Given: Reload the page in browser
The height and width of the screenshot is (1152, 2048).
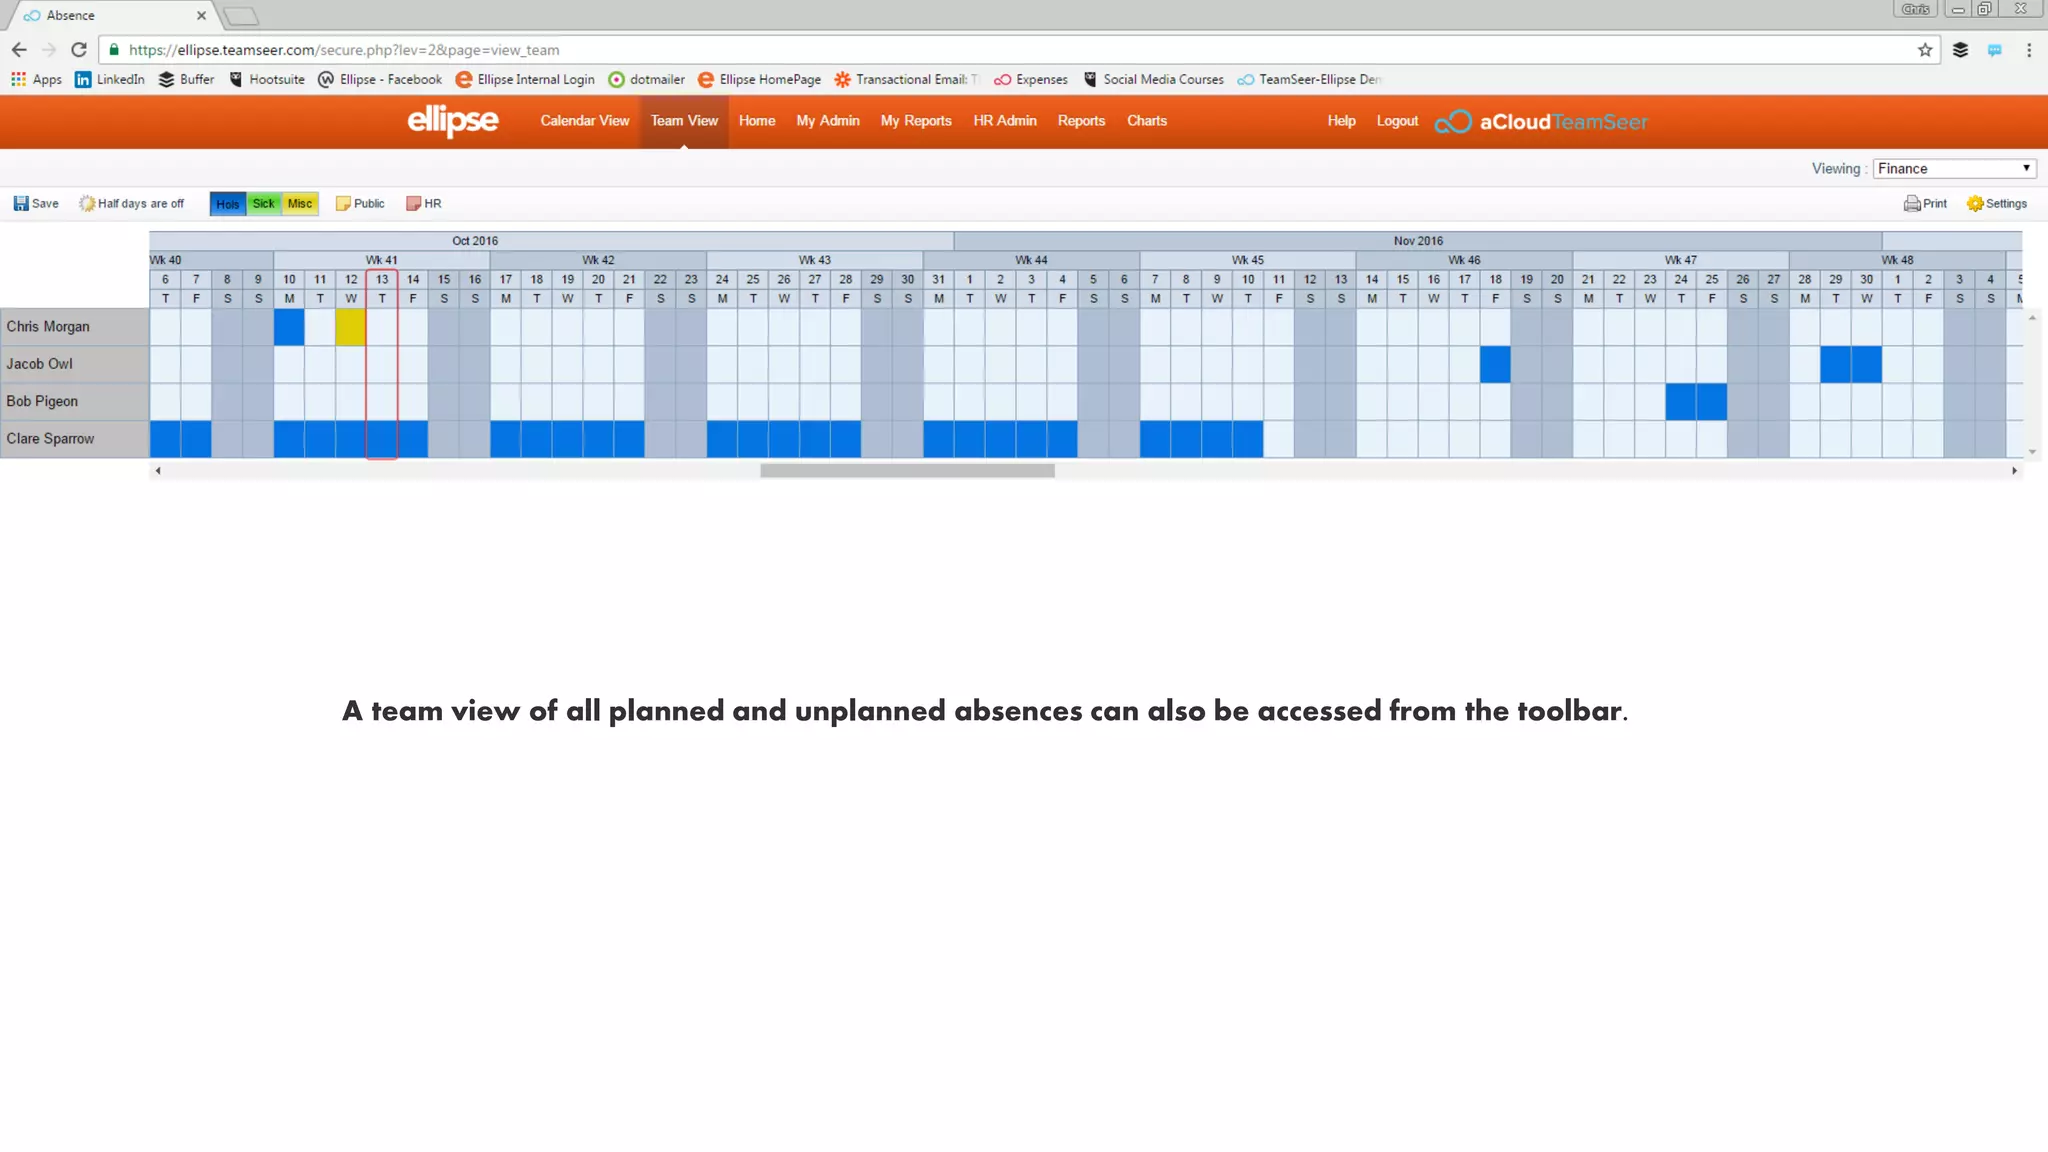Looking at the screenshot, I should [79, 50].
